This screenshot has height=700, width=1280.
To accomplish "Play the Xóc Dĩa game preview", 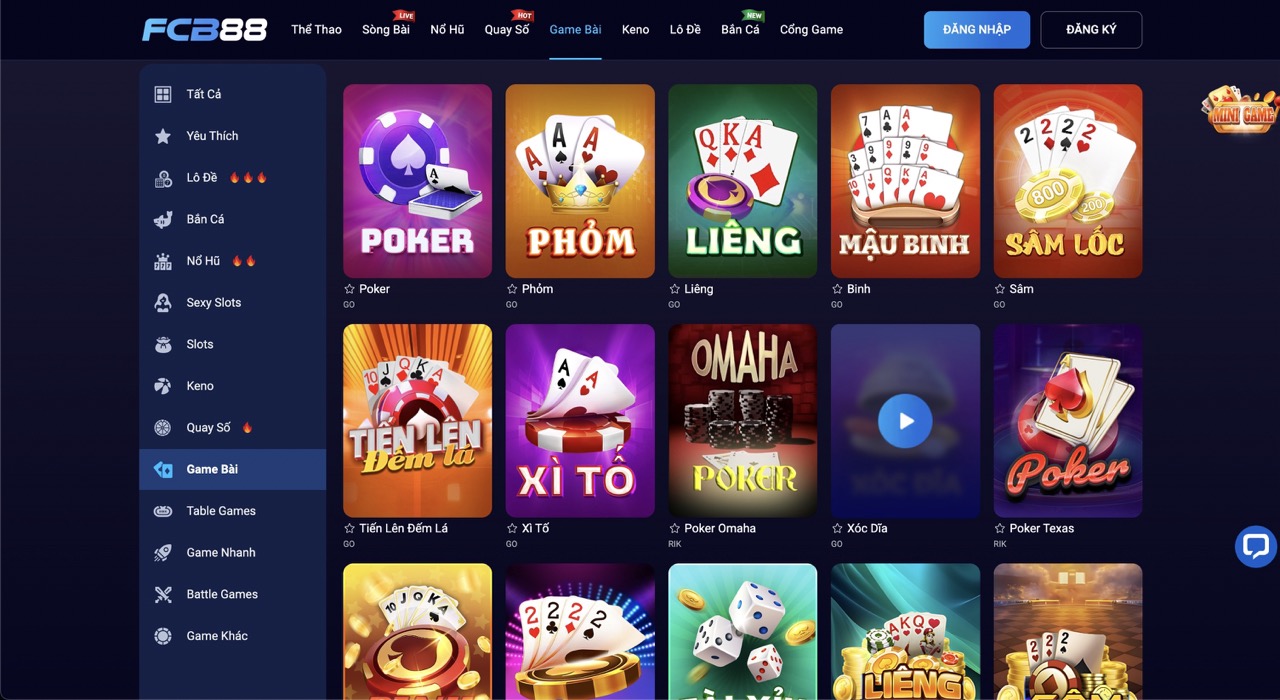I will point(905,421).
